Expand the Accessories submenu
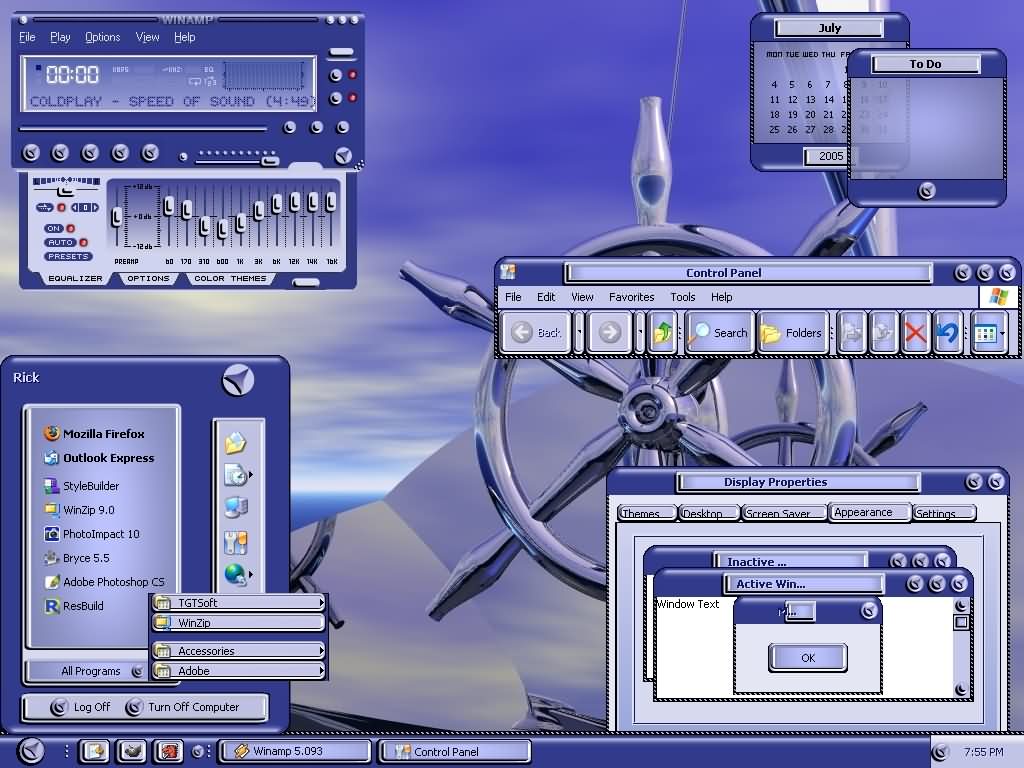Image resolution: width=1024 pixels, height=768 pixels. pyautogui.click(x=238, y=650)
